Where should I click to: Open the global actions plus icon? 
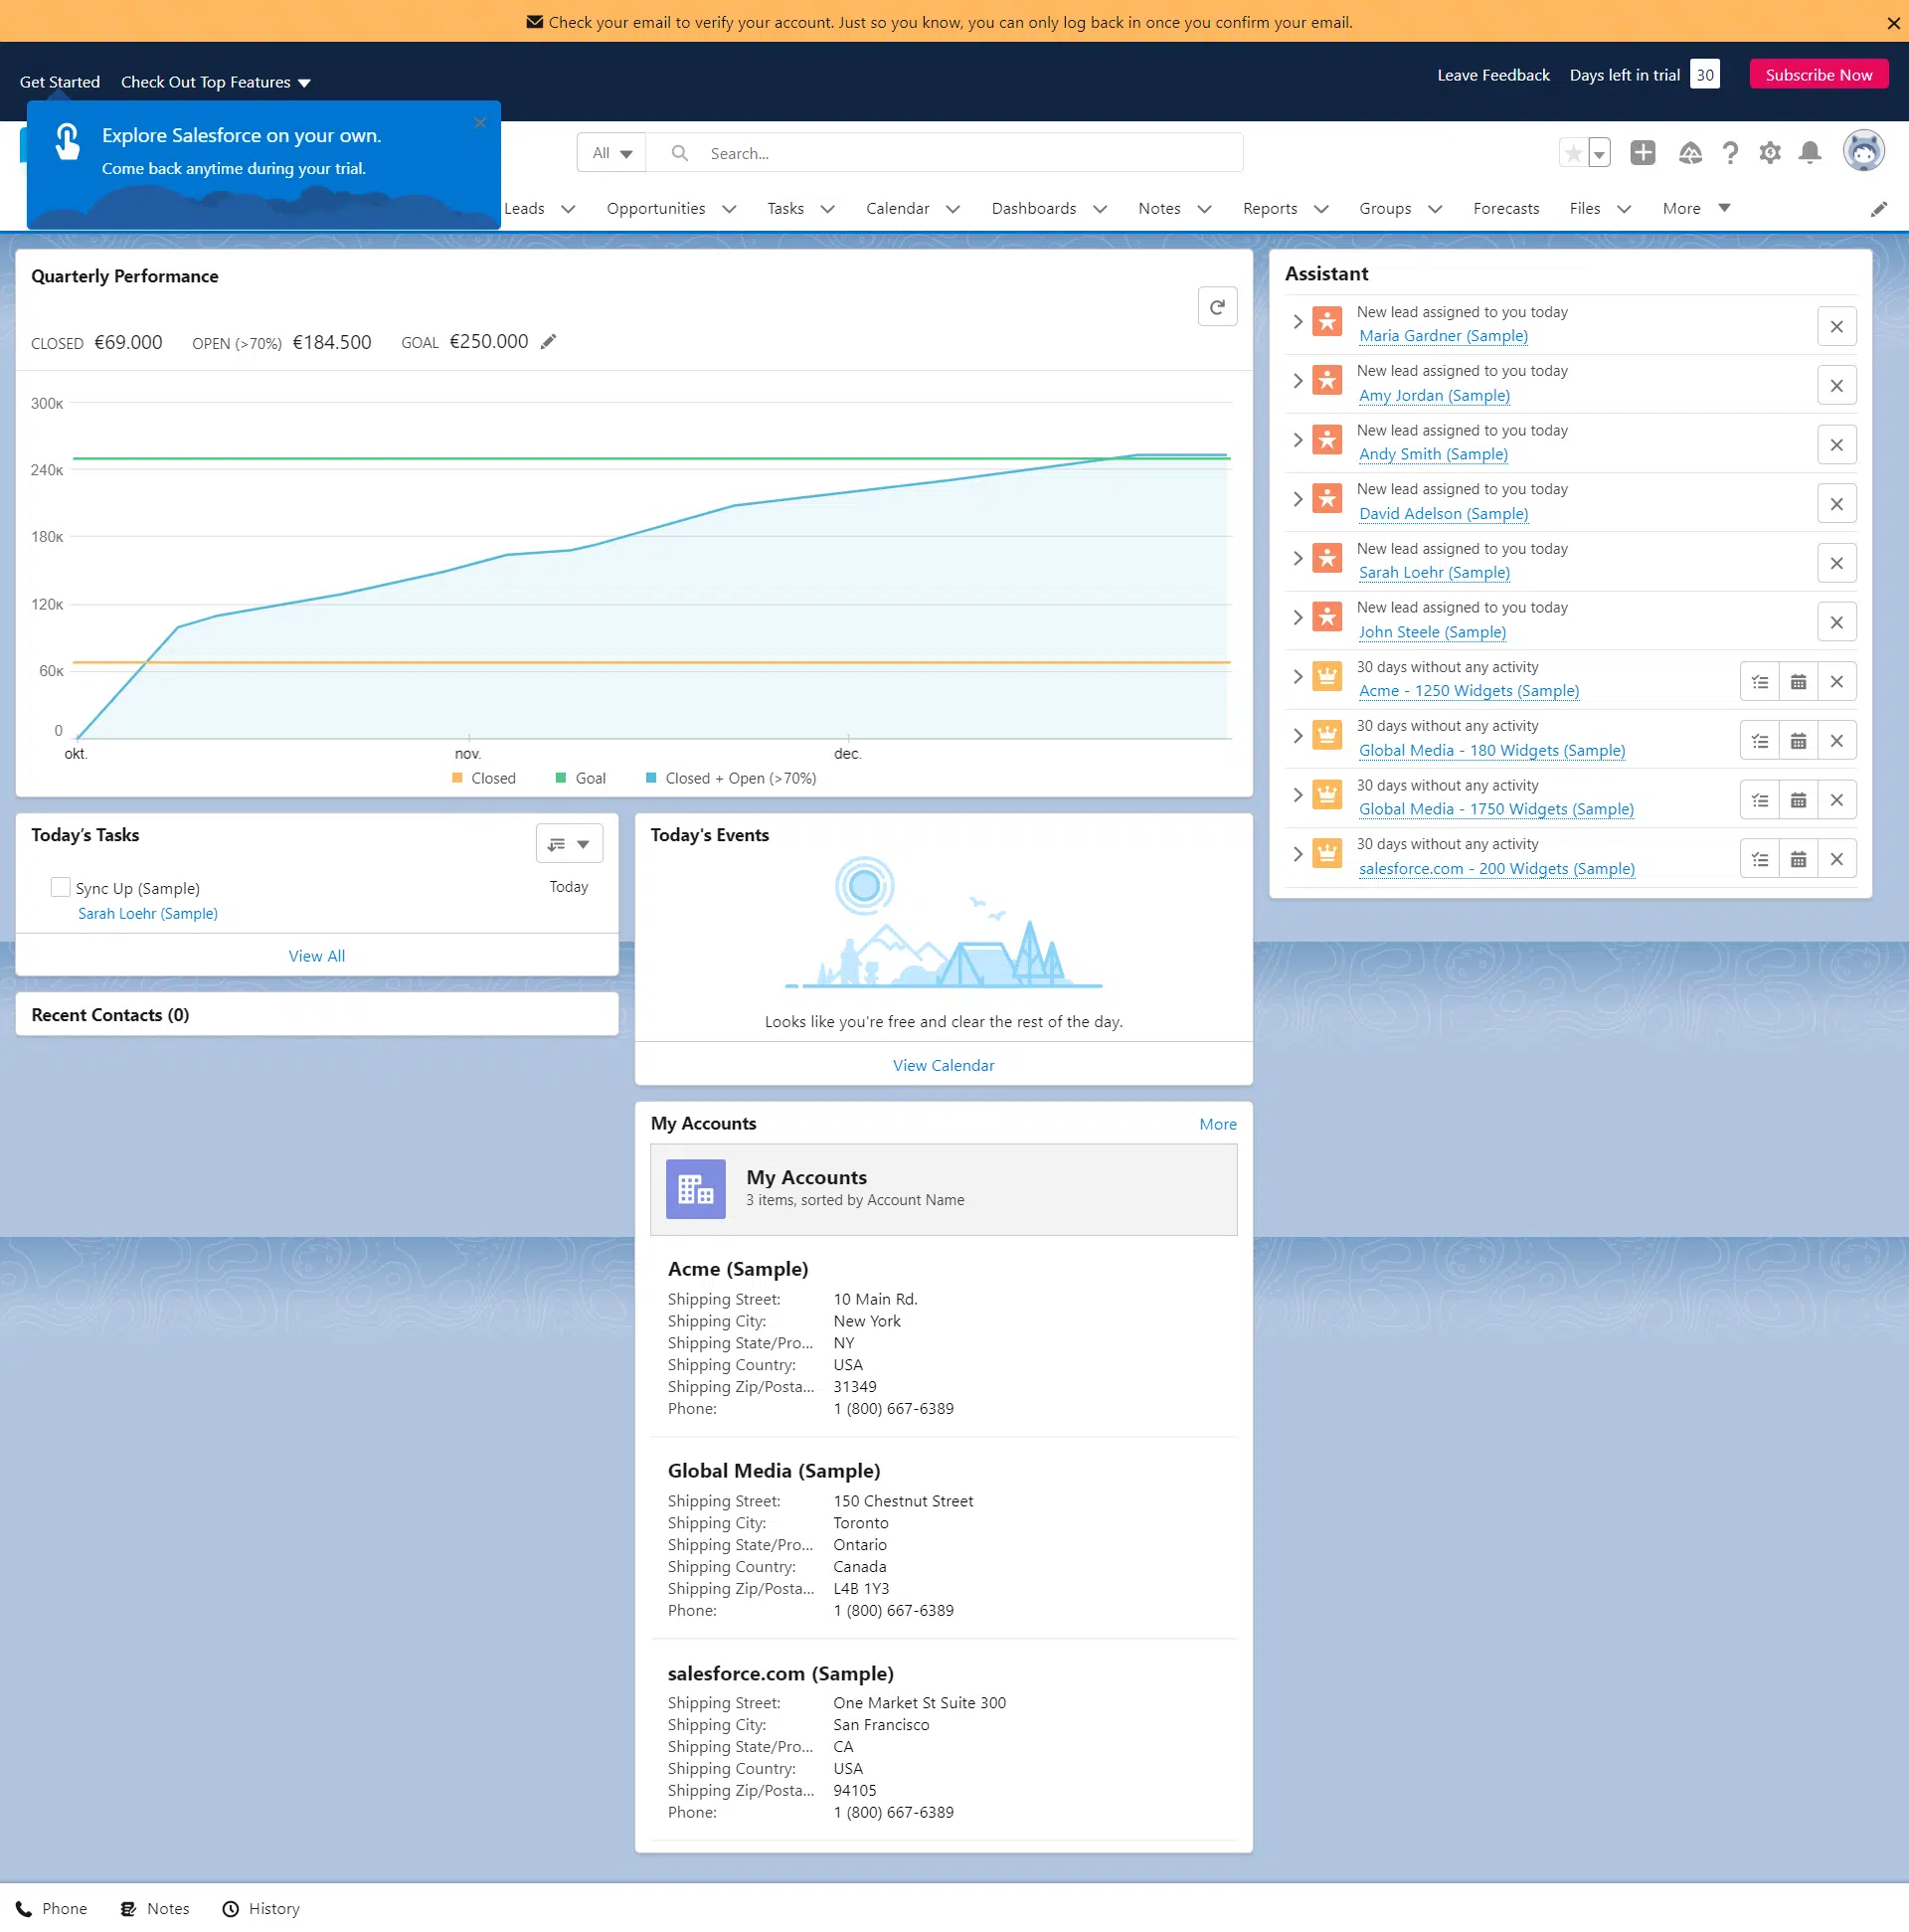pyautogui.click(x=1642, y=152)
